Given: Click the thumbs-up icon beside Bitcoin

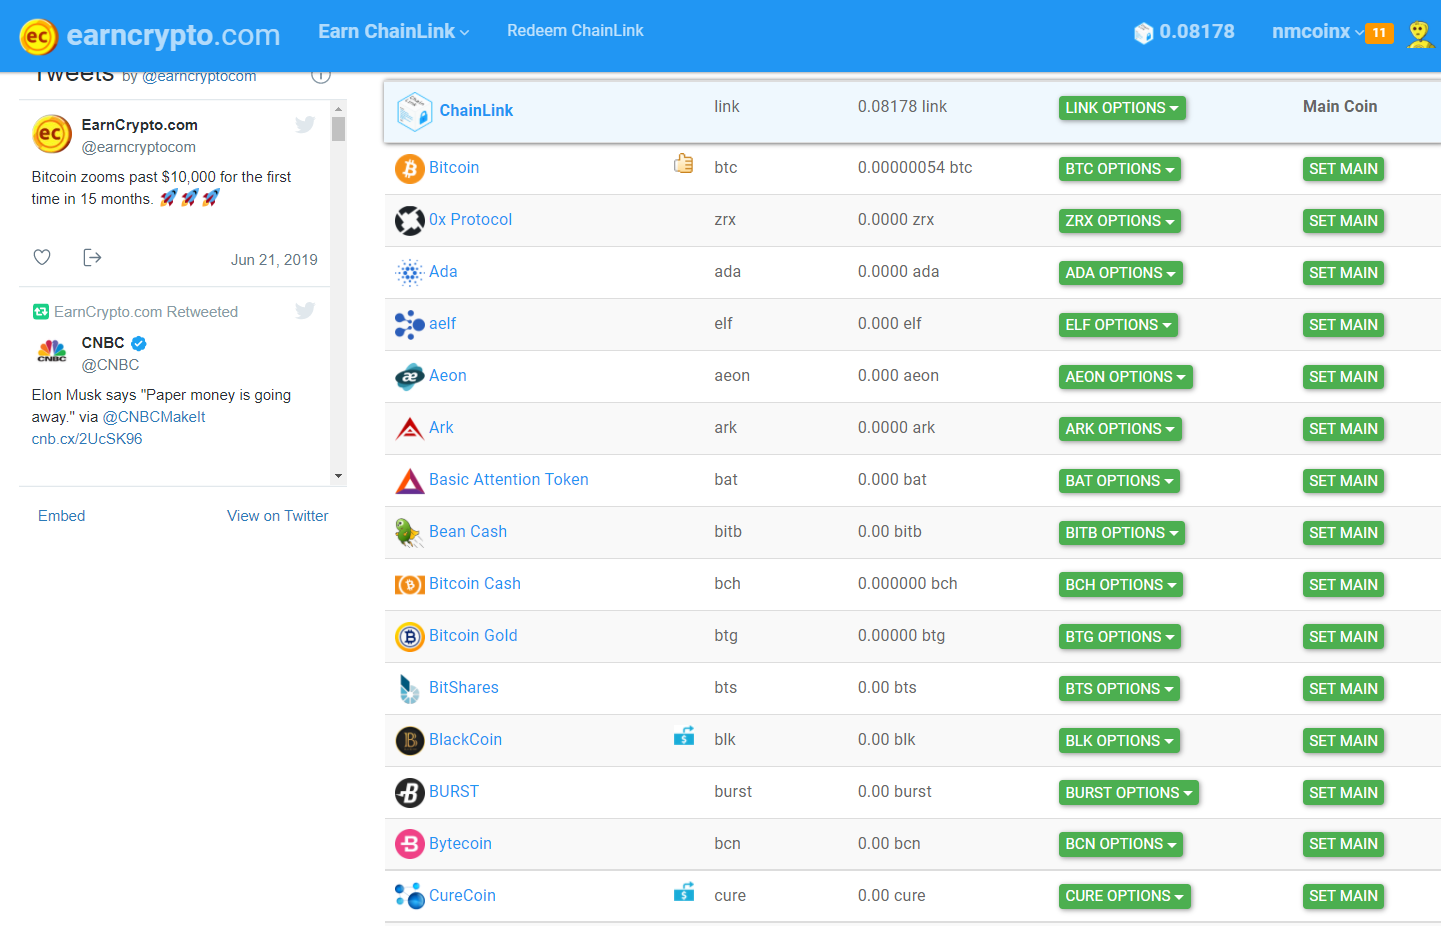Looking at the screenshot, I should tap(684, 163).
